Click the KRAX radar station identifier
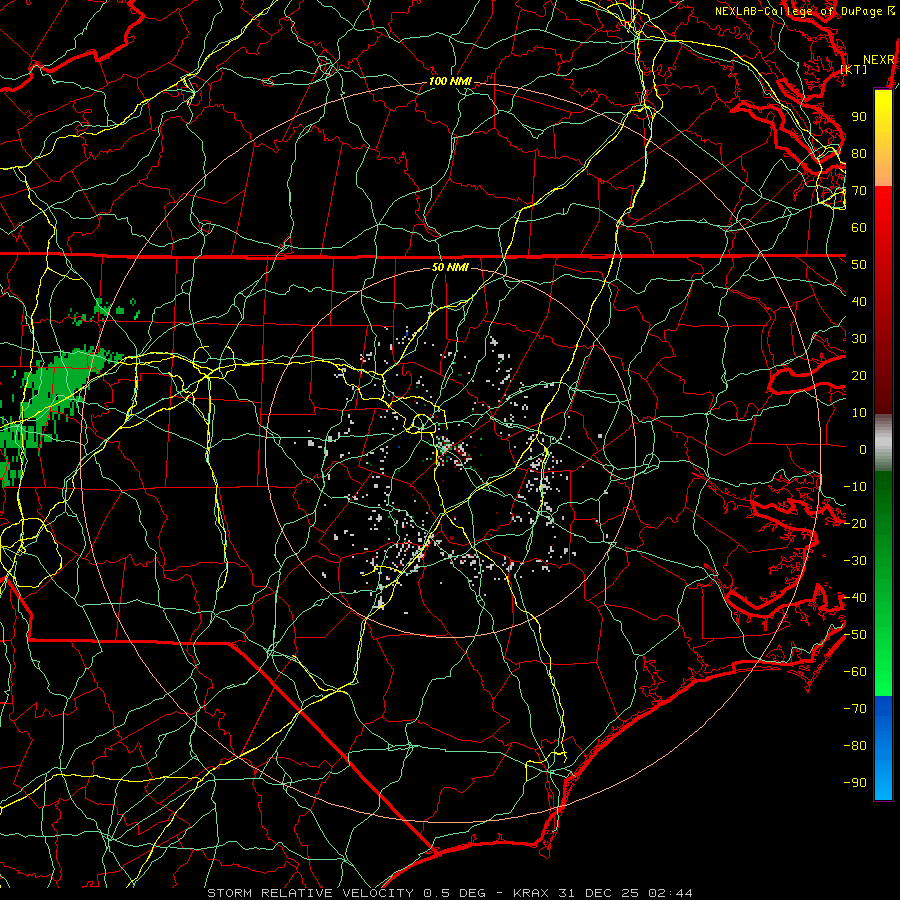The image size is (900, 900). (x=531, y=893)
